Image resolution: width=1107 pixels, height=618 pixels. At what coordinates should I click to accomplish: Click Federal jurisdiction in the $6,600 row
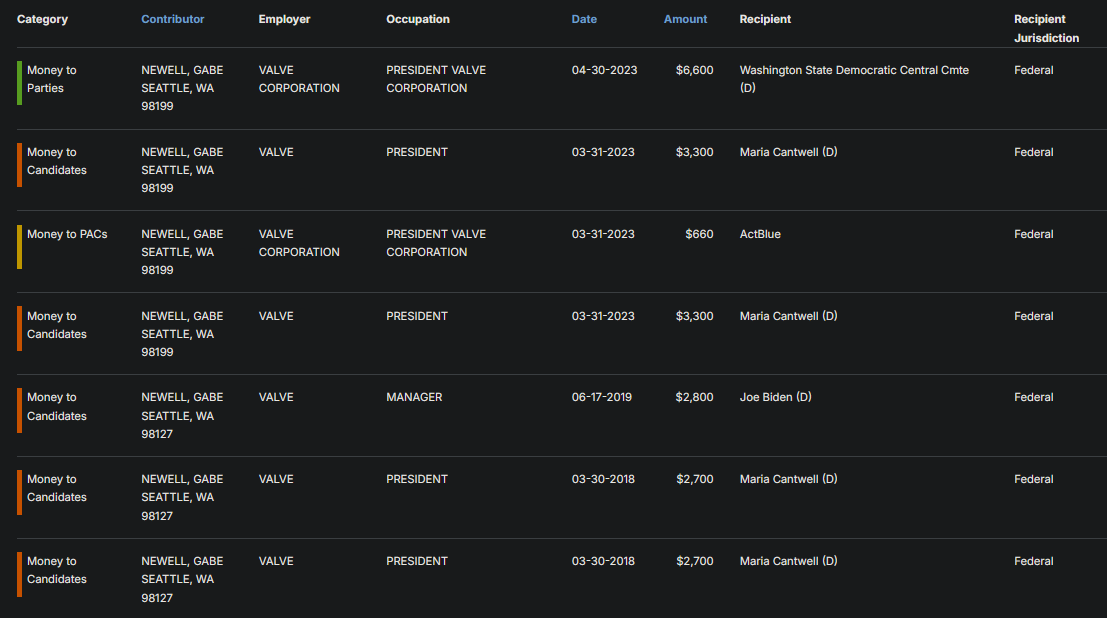tap(1034, 70)
